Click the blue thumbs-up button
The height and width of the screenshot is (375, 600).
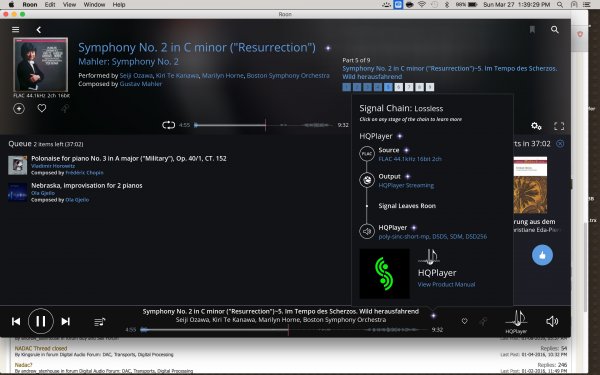click(542, 255)
